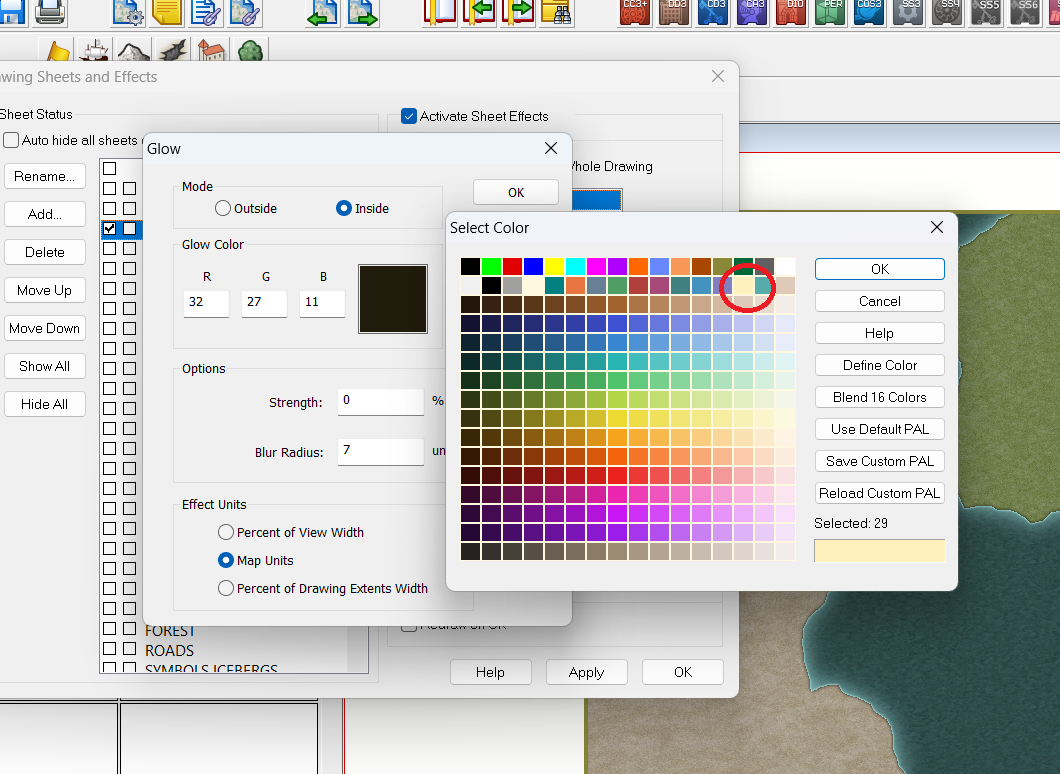Pick the bright green palette swatch
This screenshot has width=1060, height=774.
(491, 266)
